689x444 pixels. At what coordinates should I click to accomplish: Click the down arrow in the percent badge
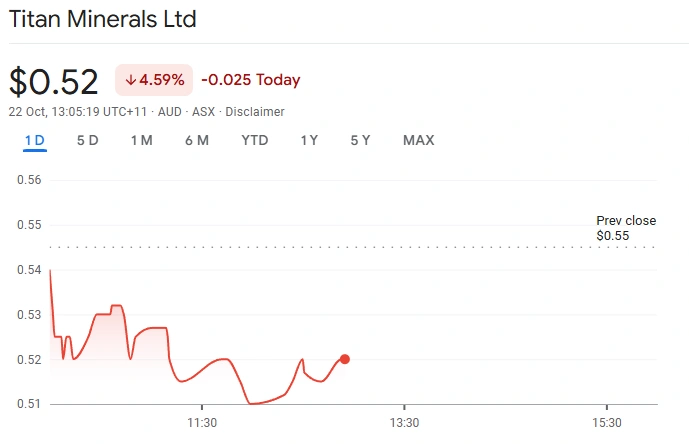coord(130,80)
